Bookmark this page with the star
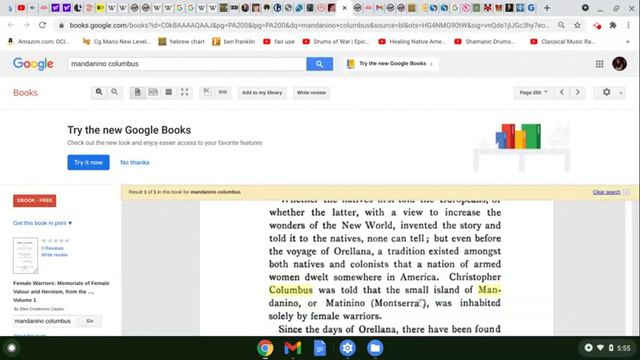This screenshot has height=360, width=640. (x=577, y=25)
